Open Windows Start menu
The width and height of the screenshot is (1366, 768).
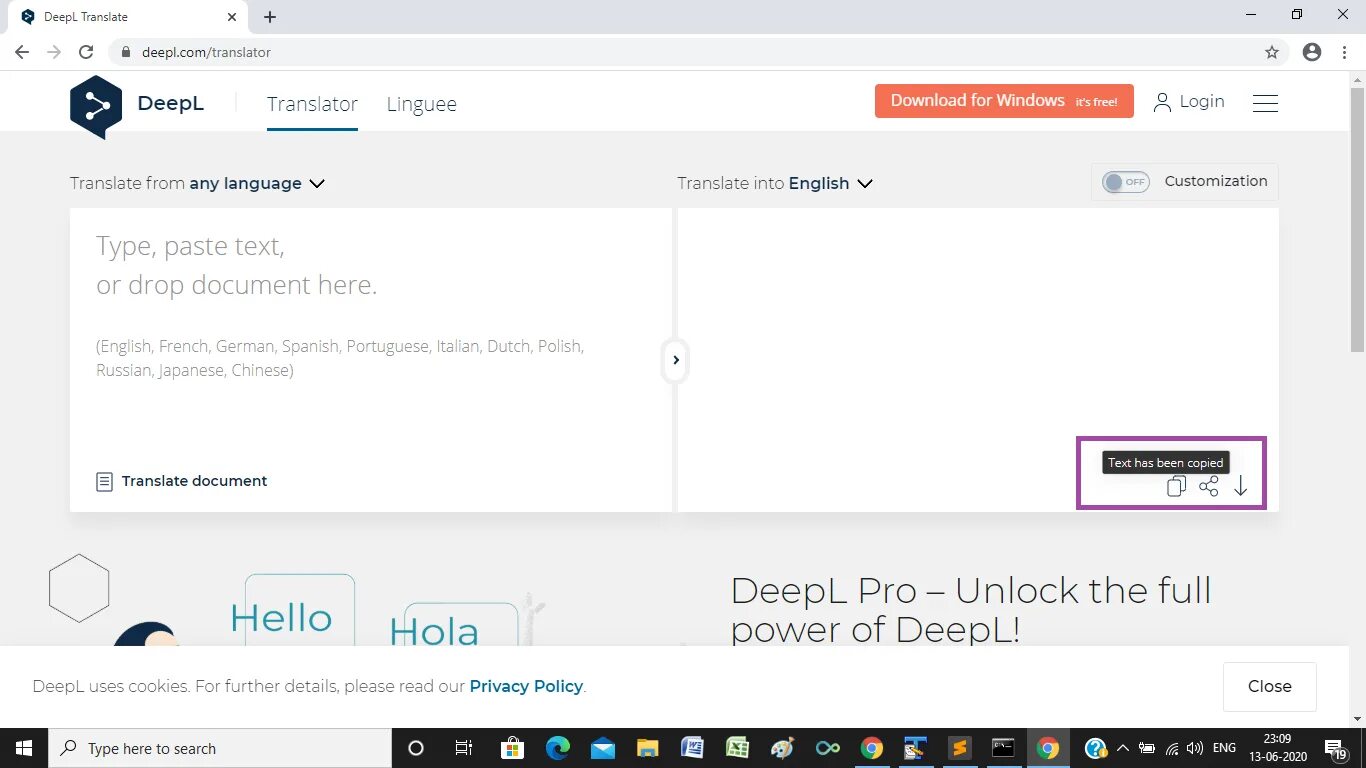click(x=24, y=748)
